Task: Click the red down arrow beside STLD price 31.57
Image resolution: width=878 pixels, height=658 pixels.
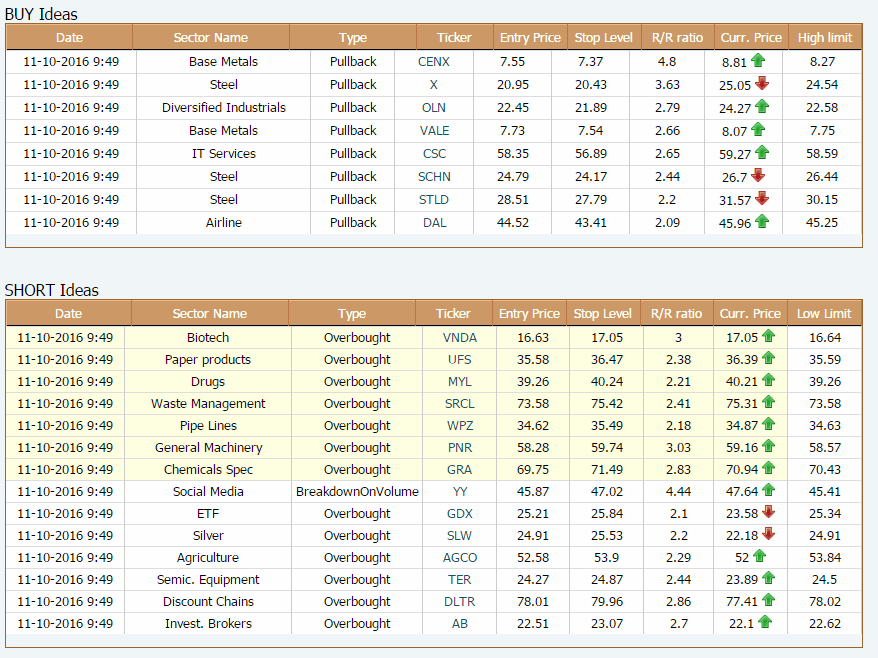Action: pyautogui.click(x=762, y=198)
